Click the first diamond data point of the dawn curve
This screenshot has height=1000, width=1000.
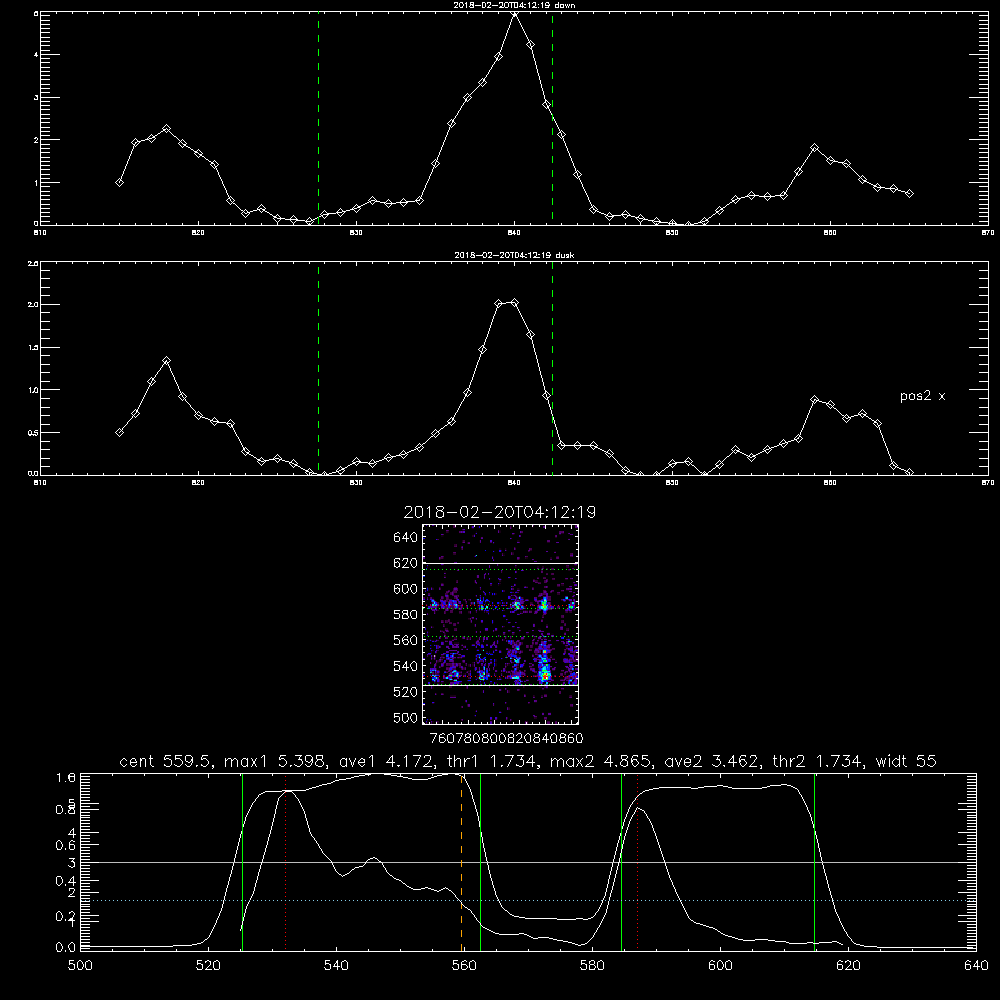[x=119, y=182]
